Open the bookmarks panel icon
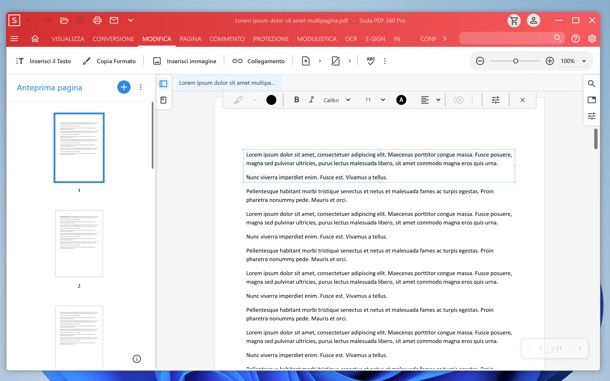This screenshot has width=610, height=381. click(x=163, y=100)
